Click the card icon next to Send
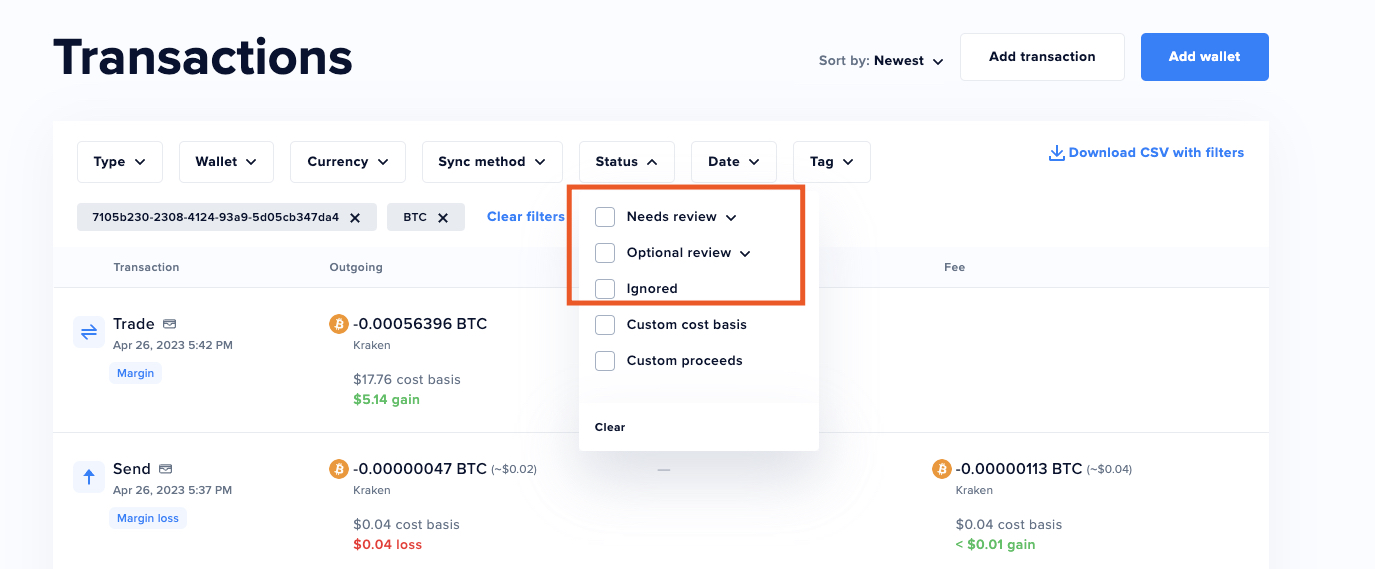 pyautogui.click(x=166, y=469)
